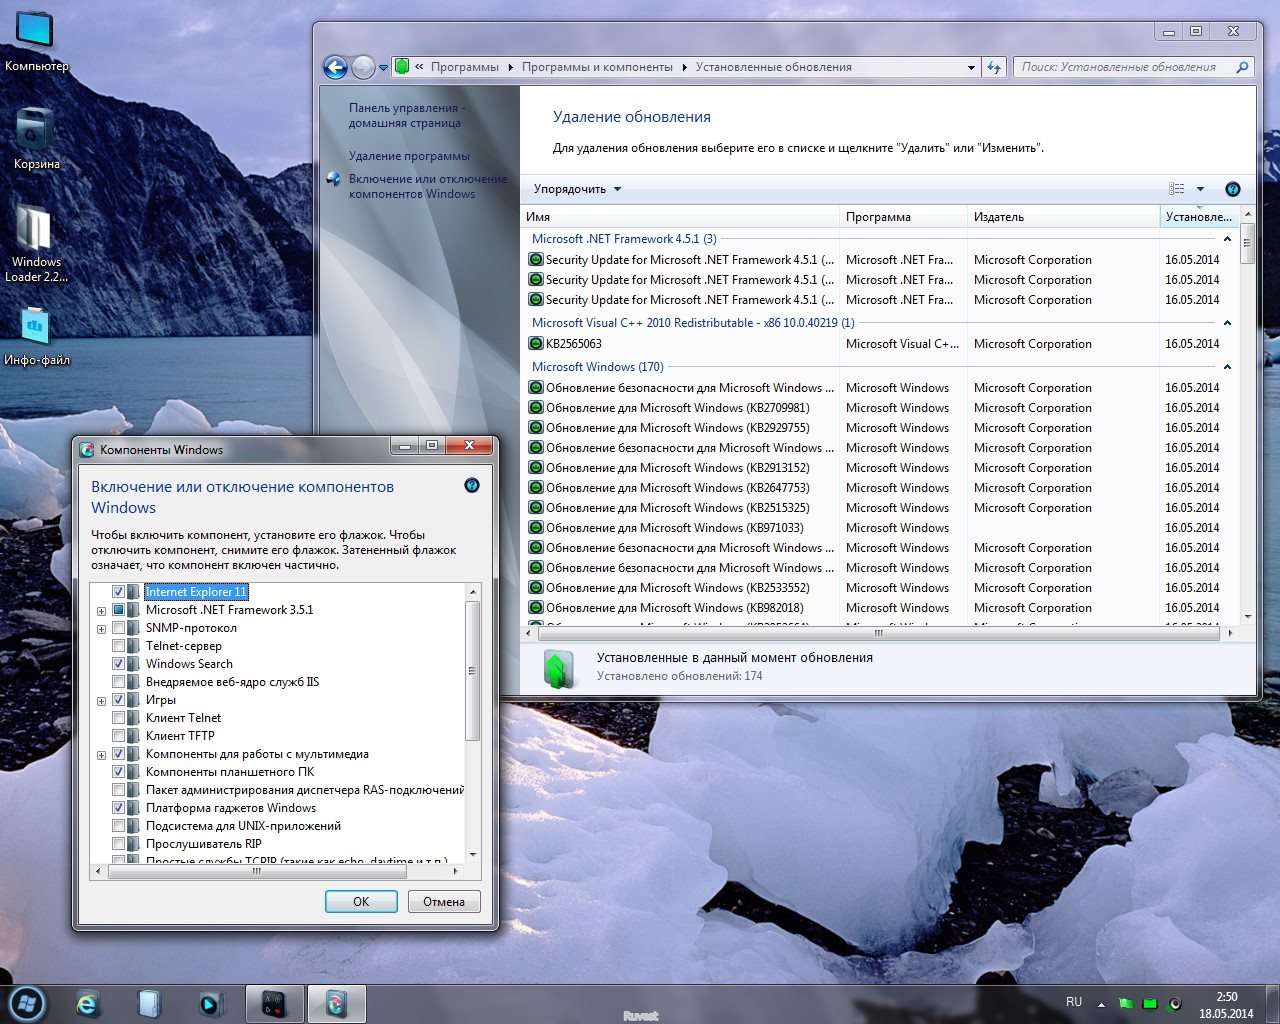Click the refresh button beside address bar

[994, 67]
